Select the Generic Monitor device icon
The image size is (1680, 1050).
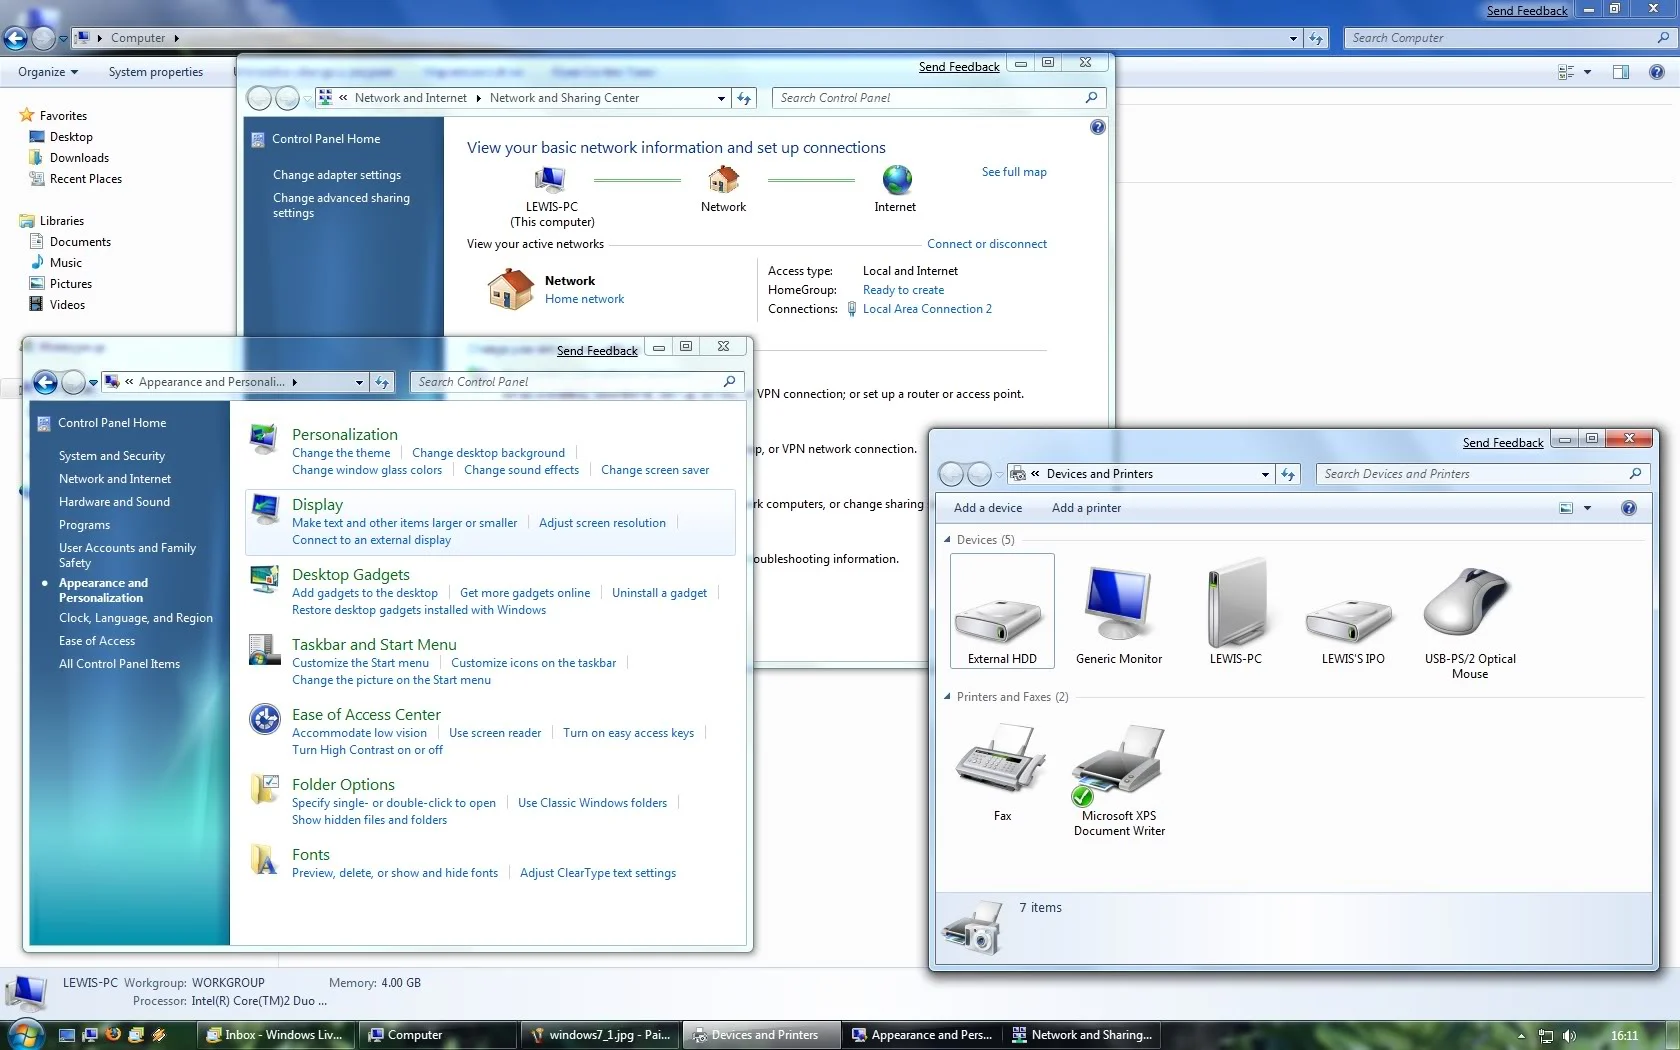tap(1118, 603)
